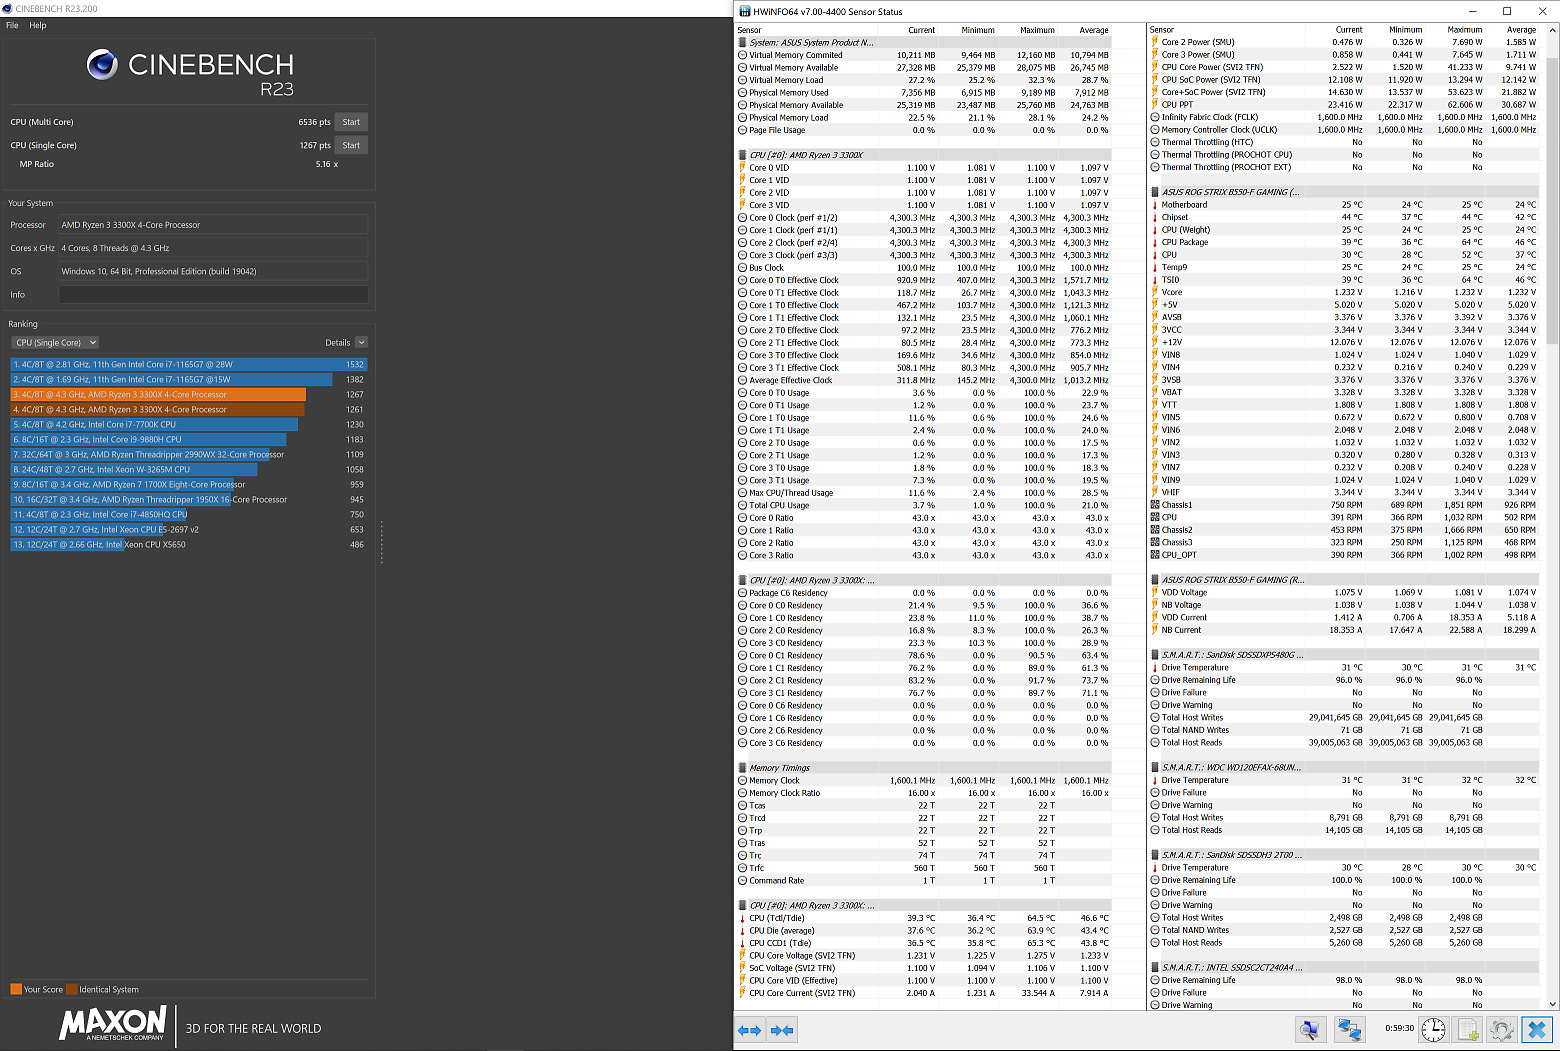This screenshot has height=1051, width=1560.
Task: Click the remote network computers icon
Action: point(1349,1029)
